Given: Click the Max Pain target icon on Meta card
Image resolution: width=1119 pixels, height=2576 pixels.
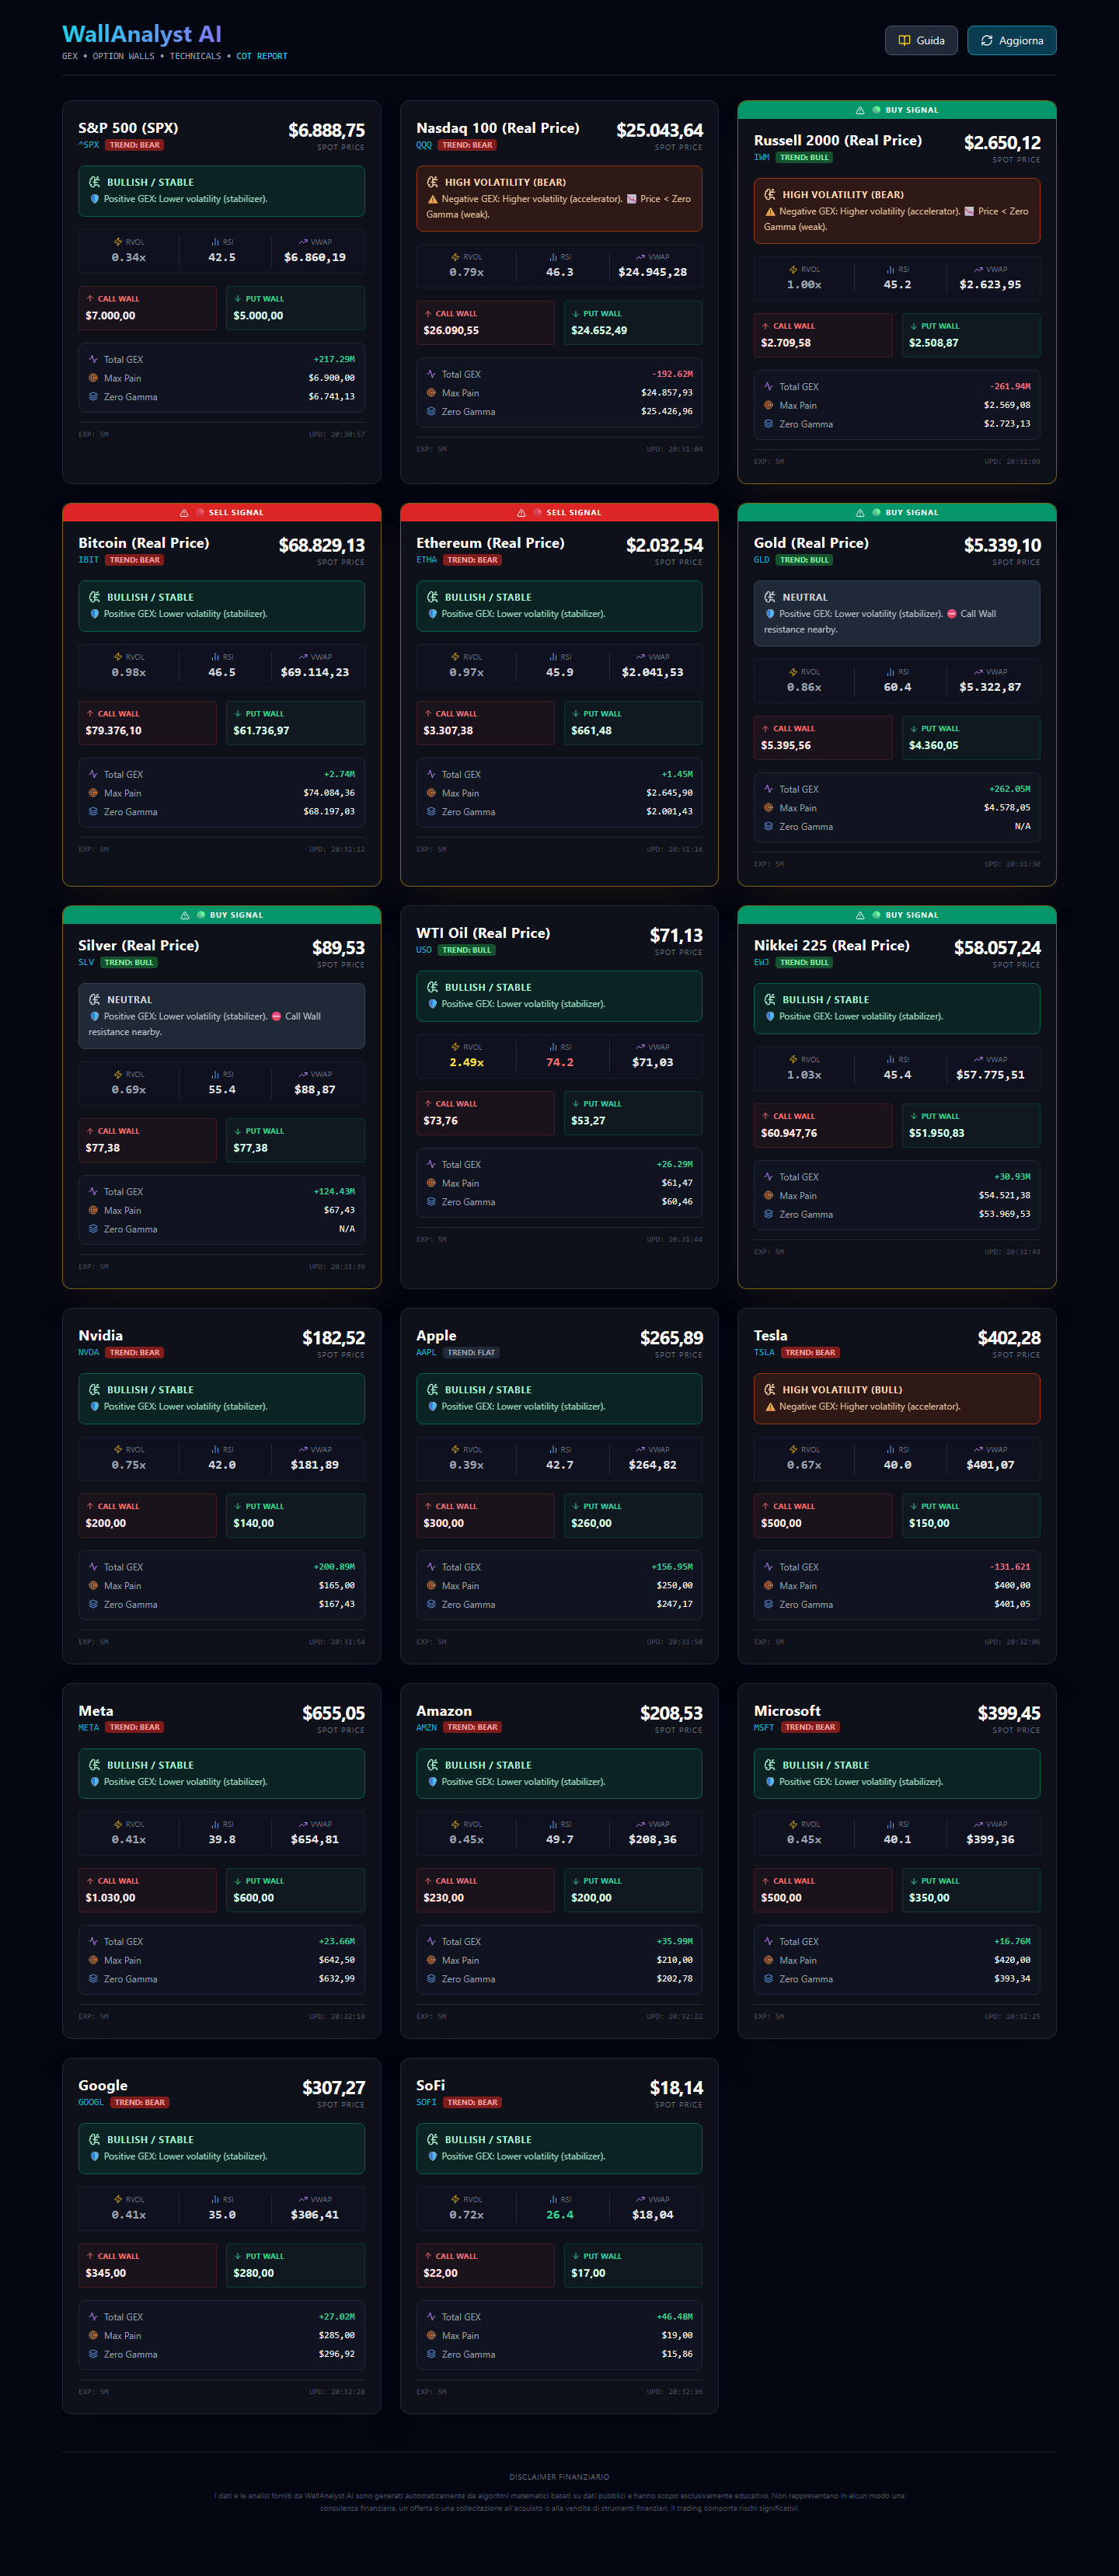Looking at the screenshot, I should 93,1960.
